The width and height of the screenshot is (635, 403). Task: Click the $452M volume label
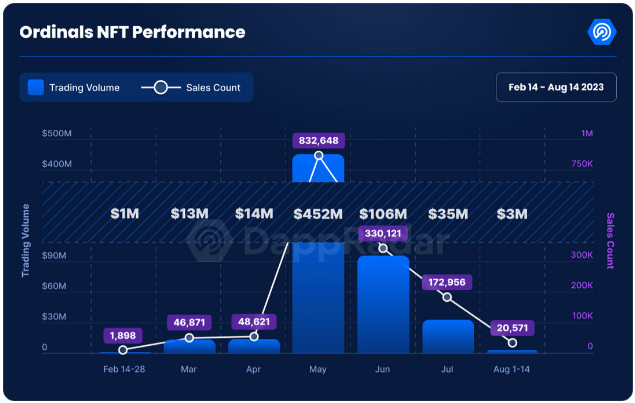[x=318, y=214]
